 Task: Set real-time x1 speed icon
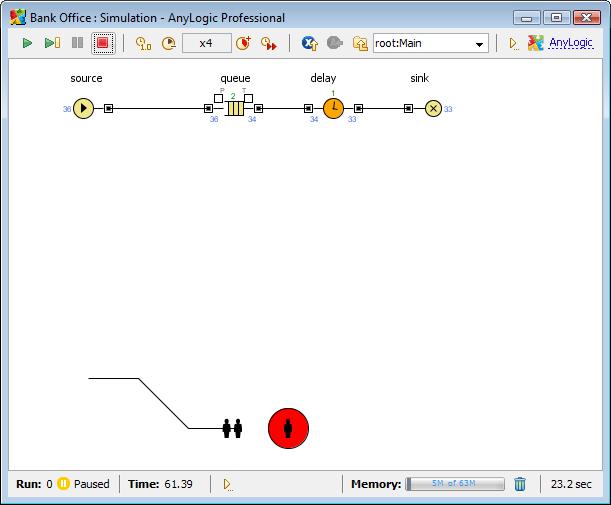[x=143, y=43]
